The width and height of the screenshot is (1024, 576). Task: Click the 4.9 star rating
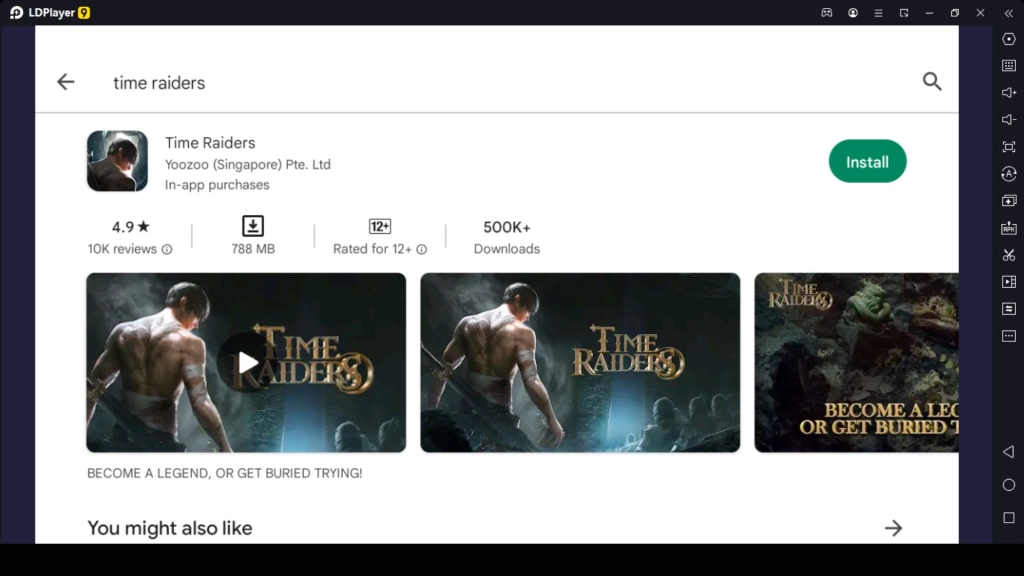click(x=131, y=227)
